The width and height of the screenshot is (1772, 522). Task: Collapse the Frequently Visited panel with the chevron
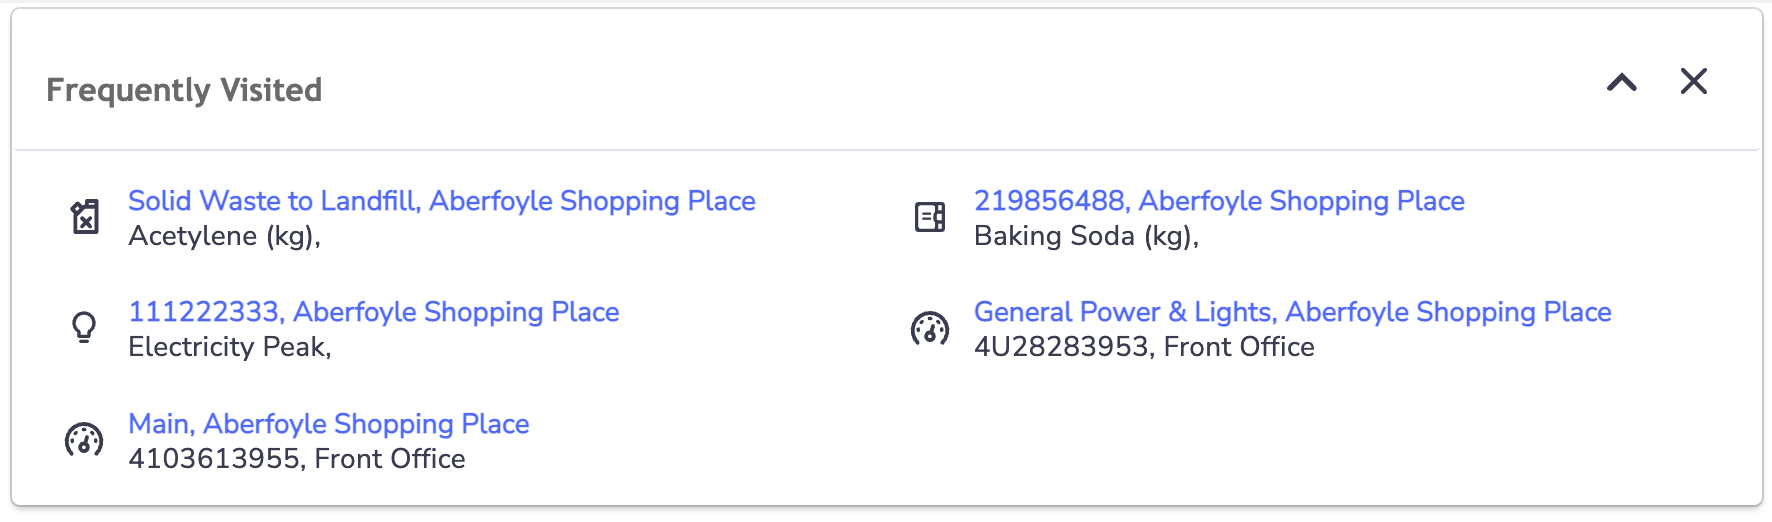1622,82
